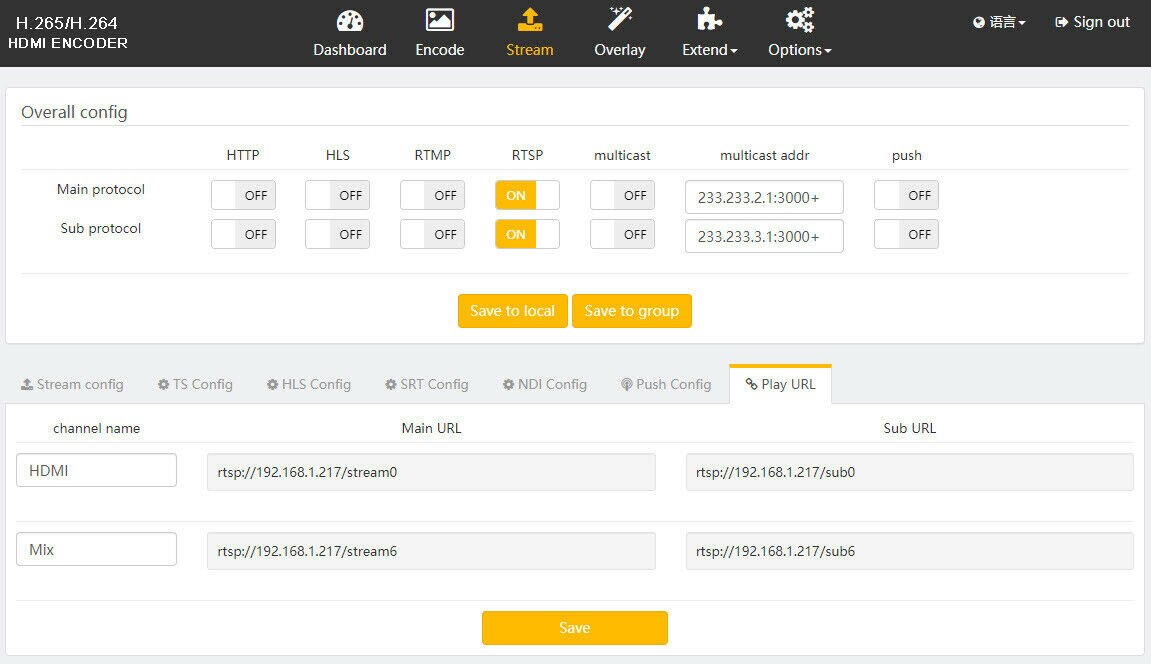
Task: Toggle Sub protocol HLS switch
Action: click(x=338, y=234)
